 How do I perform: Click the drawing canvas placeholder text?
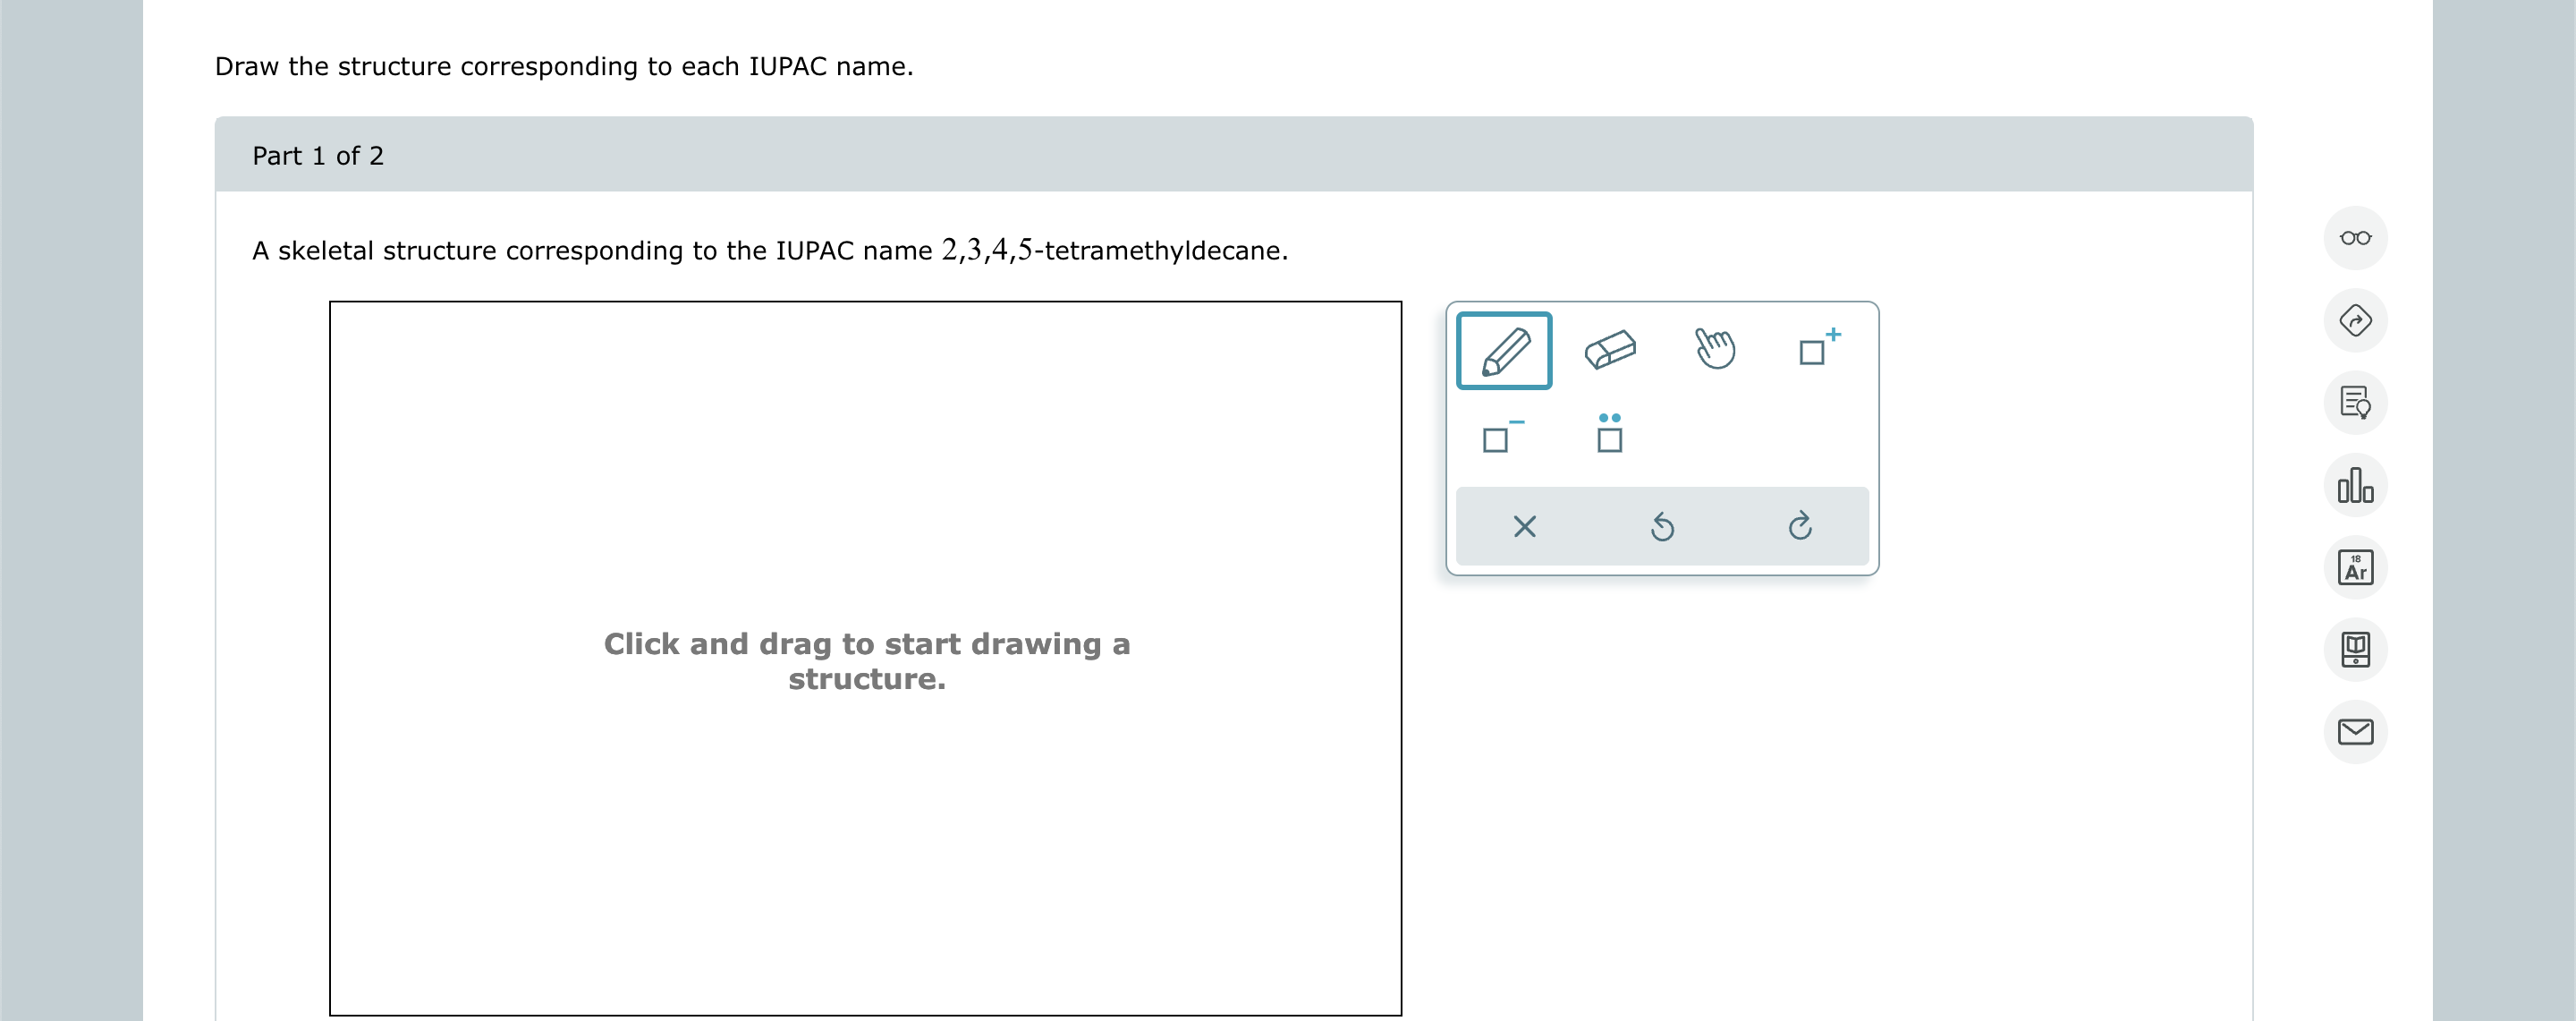(x=866, y=660)
